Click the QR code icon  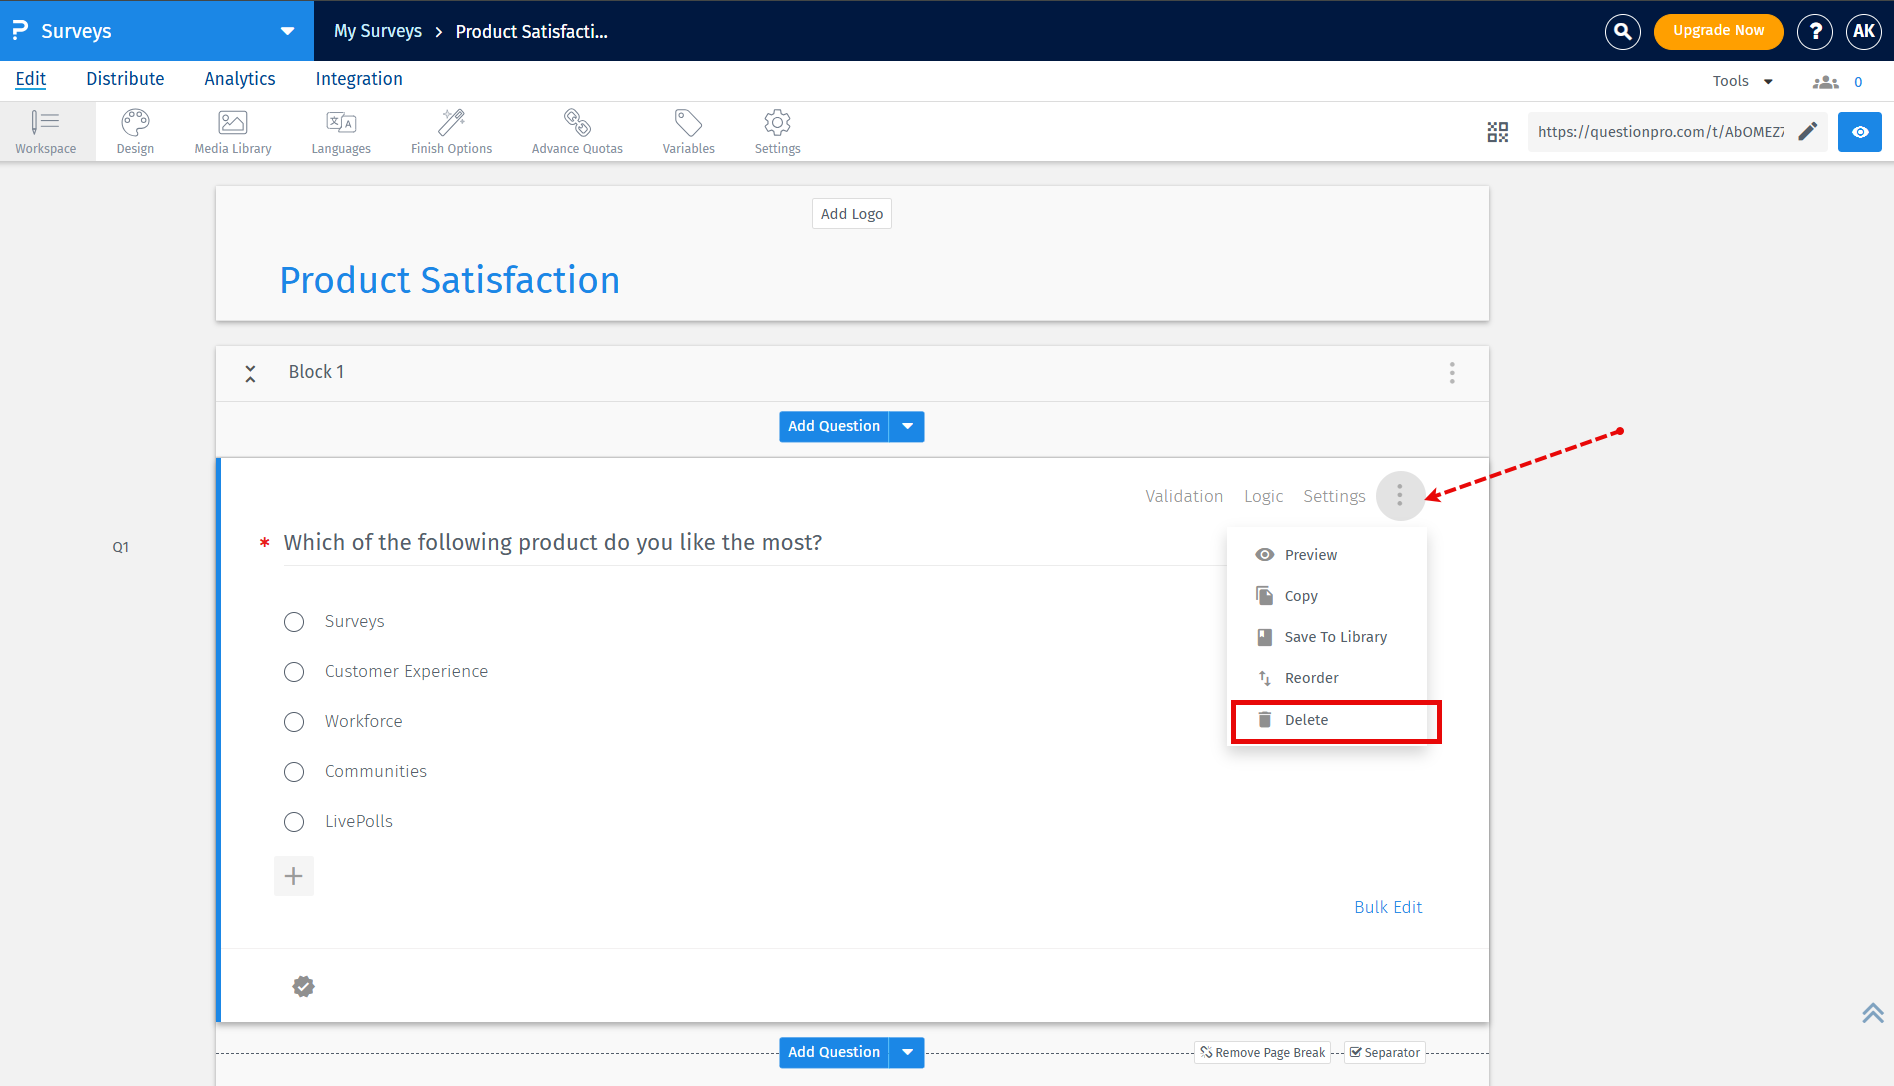[x=1497, y=132]
